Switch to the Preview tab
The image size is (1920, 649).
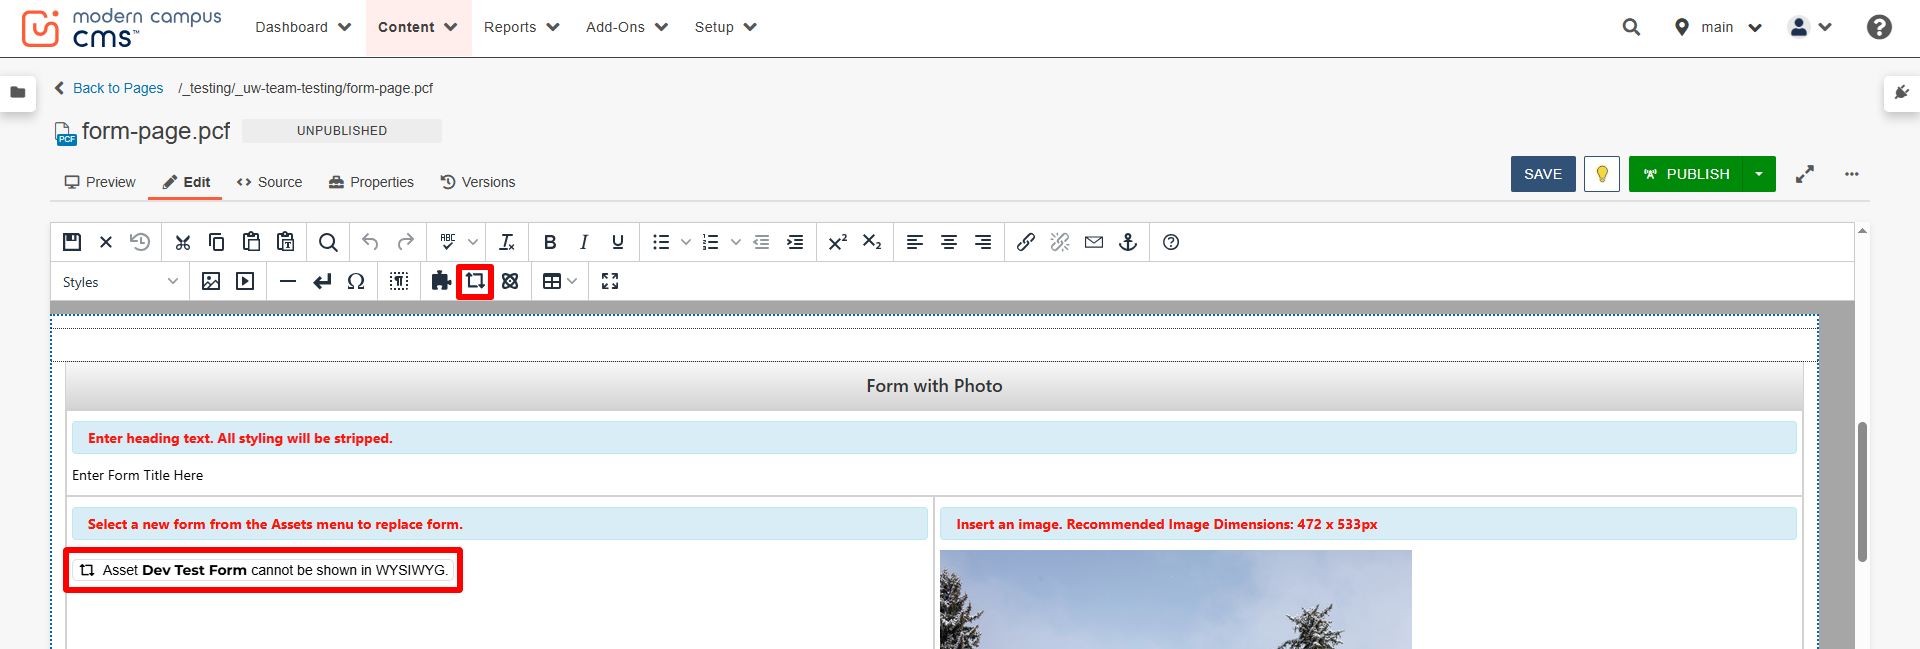click(100, 182)
